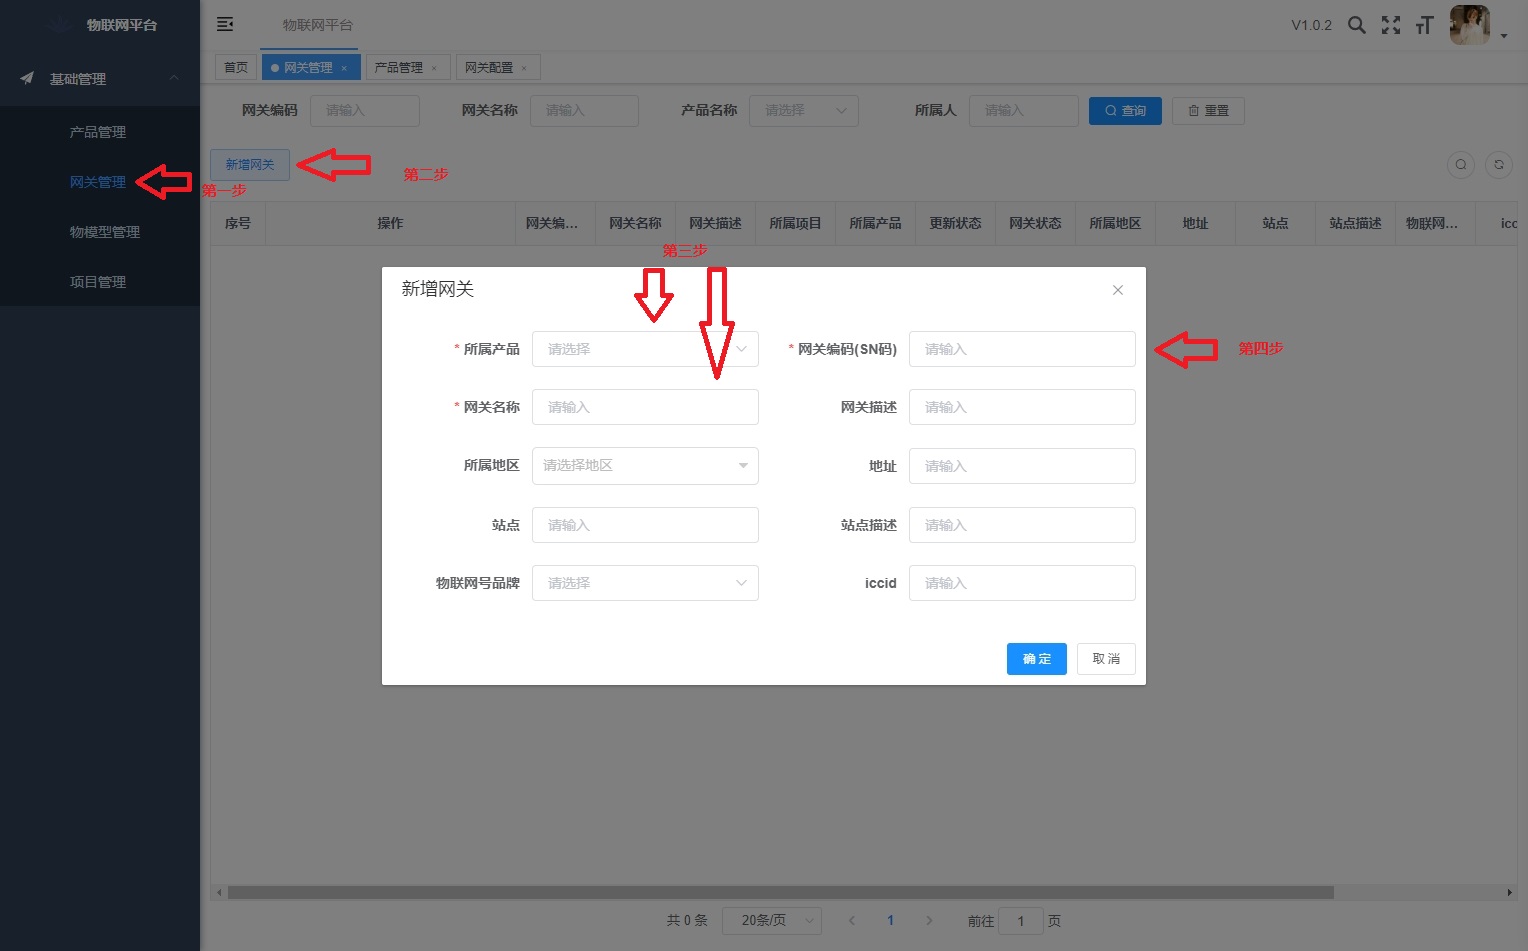Open the font size adjustment icon
This screenshot has width=1528, height=951.
[x=1424, y=25]
